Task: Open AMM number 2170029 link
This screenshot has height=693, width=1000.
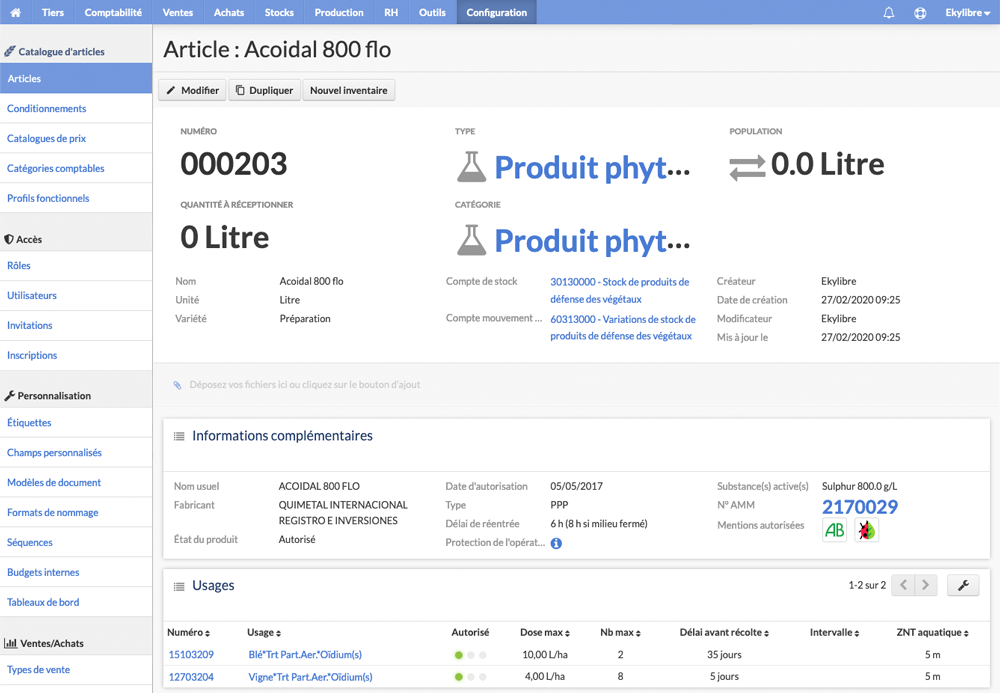Action: [x=860, y=507]
